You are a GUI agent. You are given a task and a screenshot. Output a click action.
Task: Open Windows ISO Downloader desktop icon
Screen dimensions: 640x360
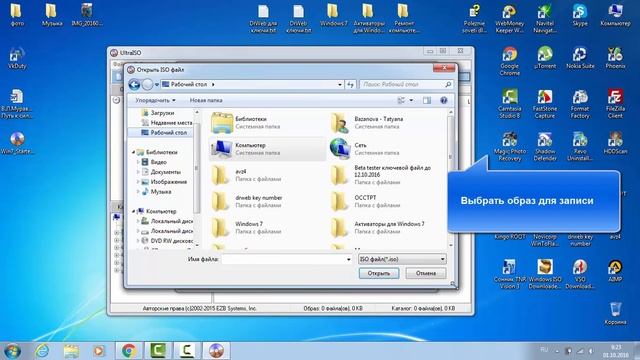pyautogui.click(x=544, y=274)
